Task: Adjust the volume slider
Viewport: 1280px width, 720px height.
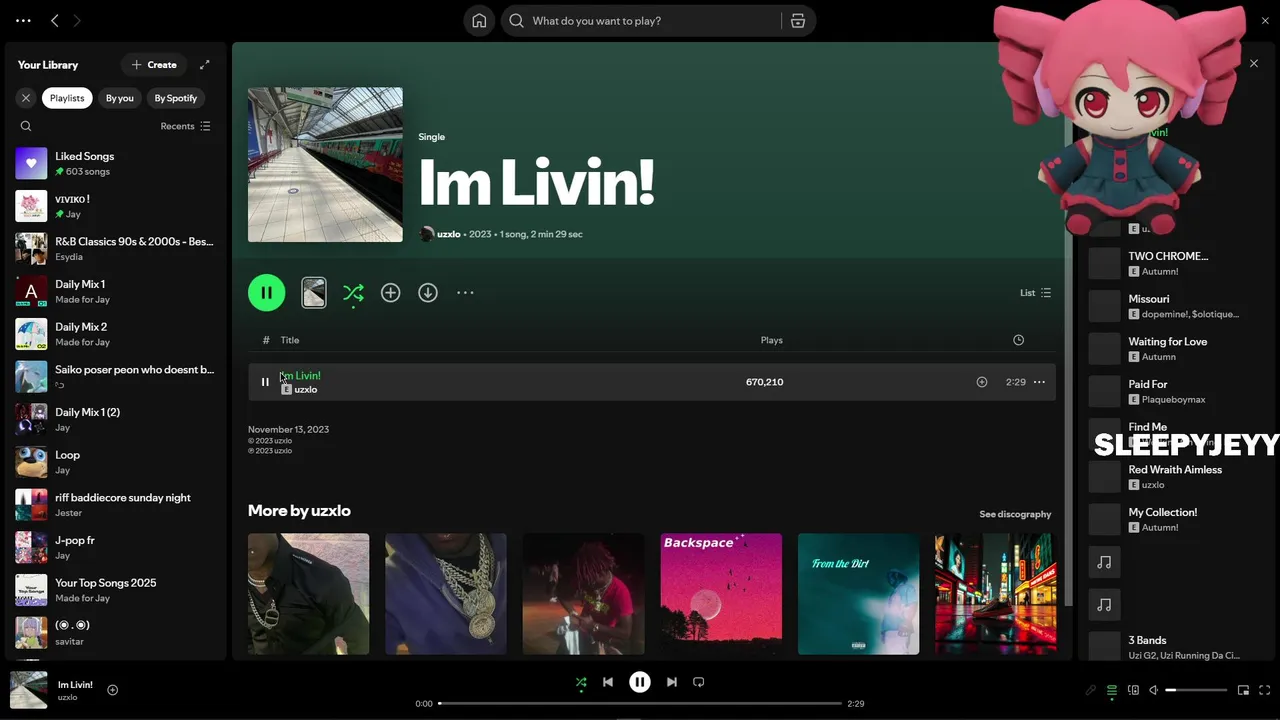Action: 1196,690
